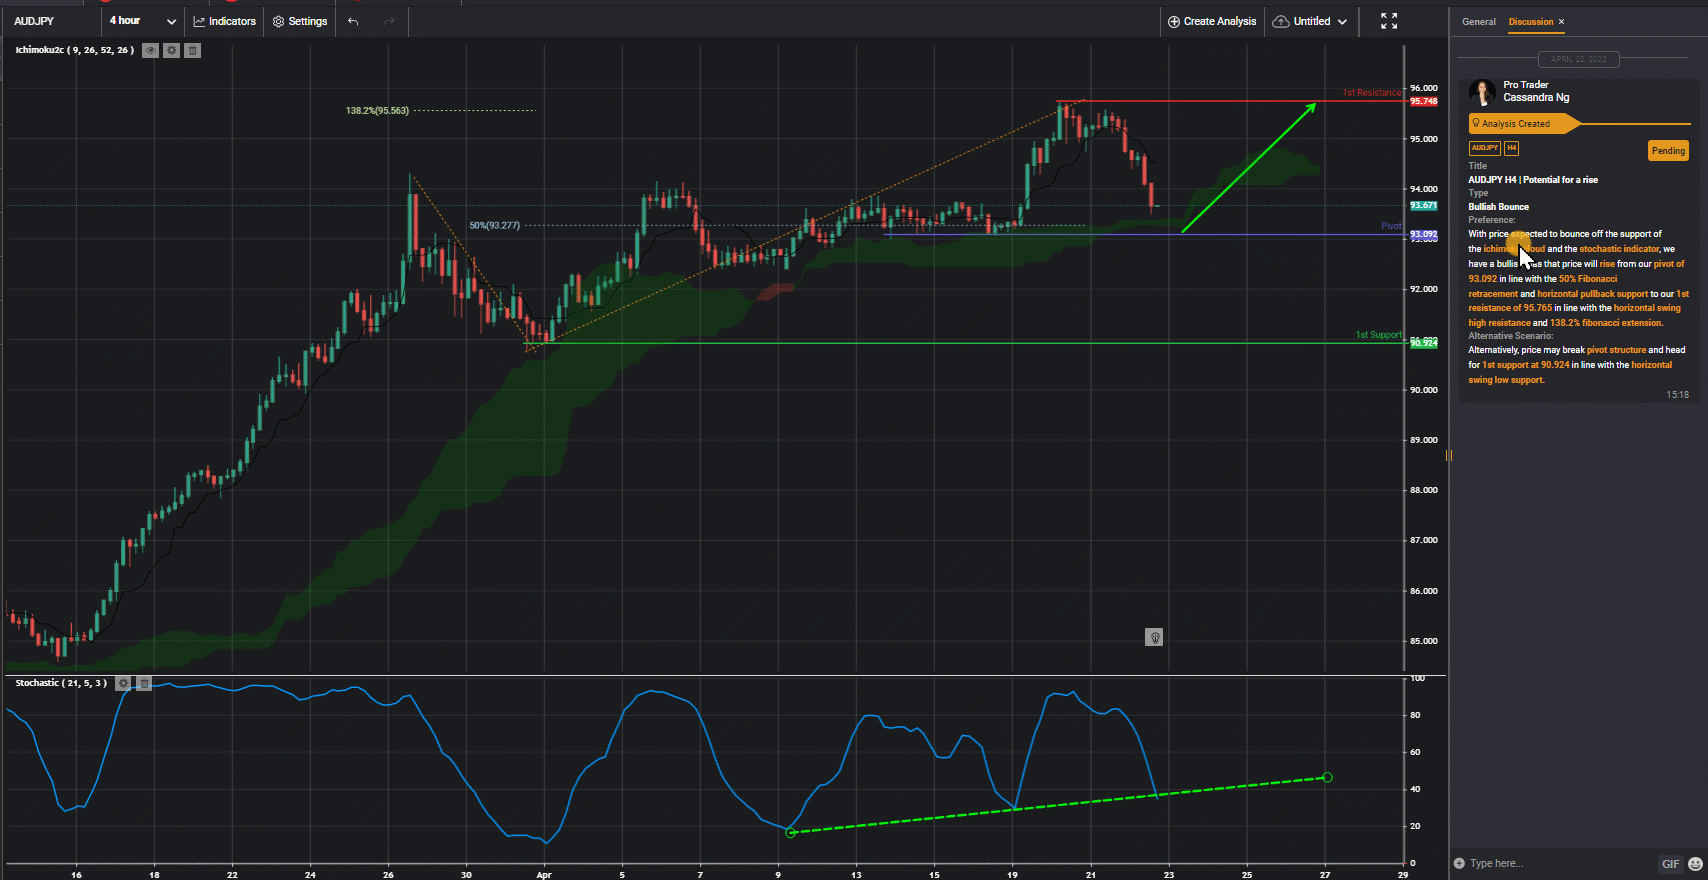Screen dimensions: 1708x880
Task: Click Create Analysis button
Action: coord(1212,21)
